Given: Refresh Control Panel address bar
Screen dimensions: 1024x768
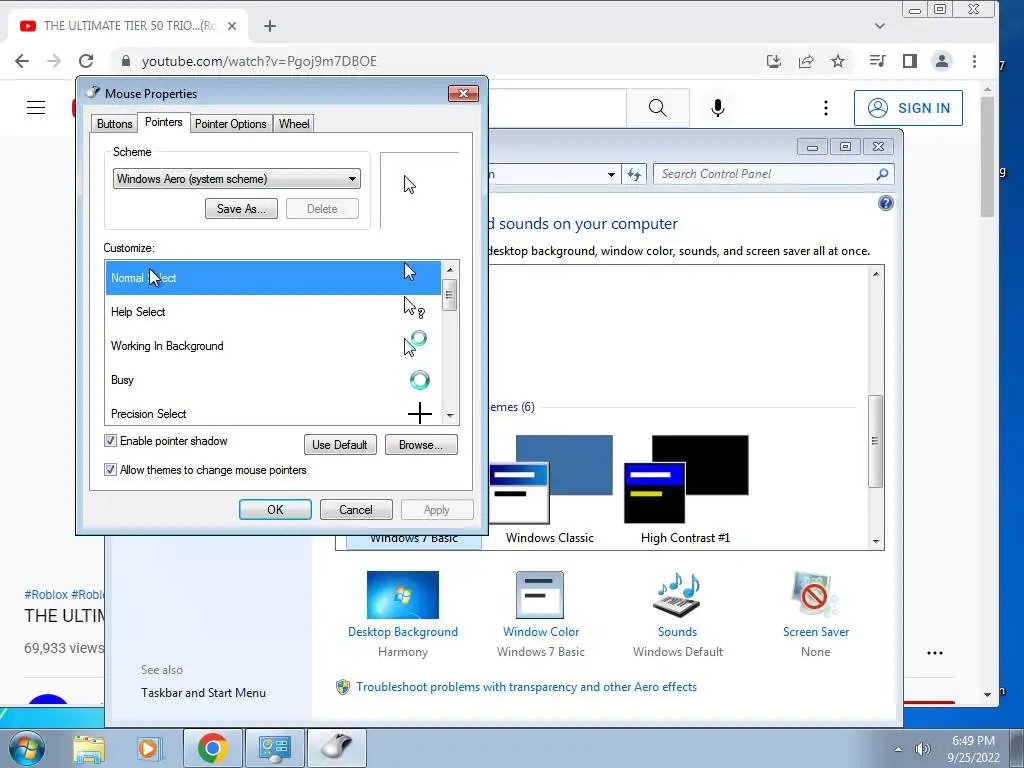Looking at the screenshot, I should pos(633,174).
